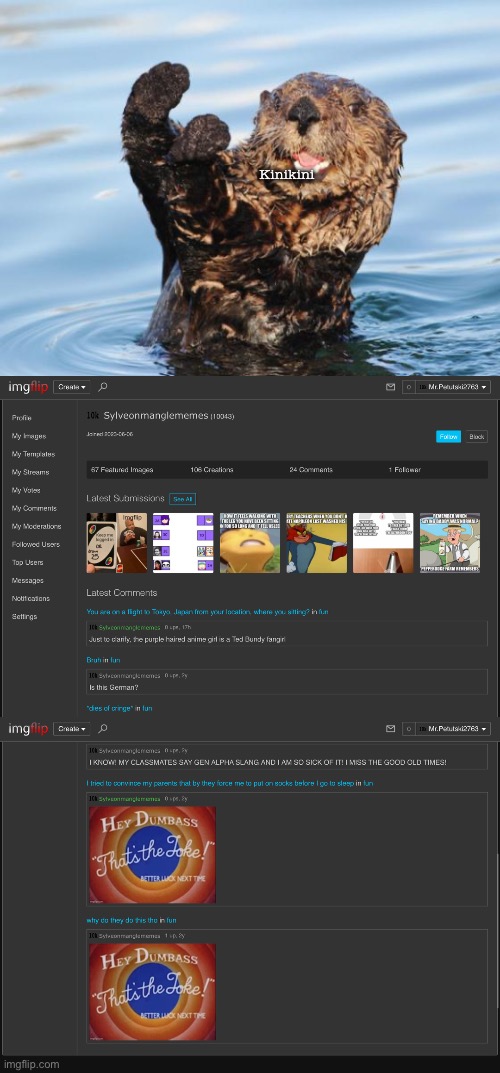
Task: Click the imgflip logo above the Profile sidebar
Action: pyautogui.click(x=28, y=387)
